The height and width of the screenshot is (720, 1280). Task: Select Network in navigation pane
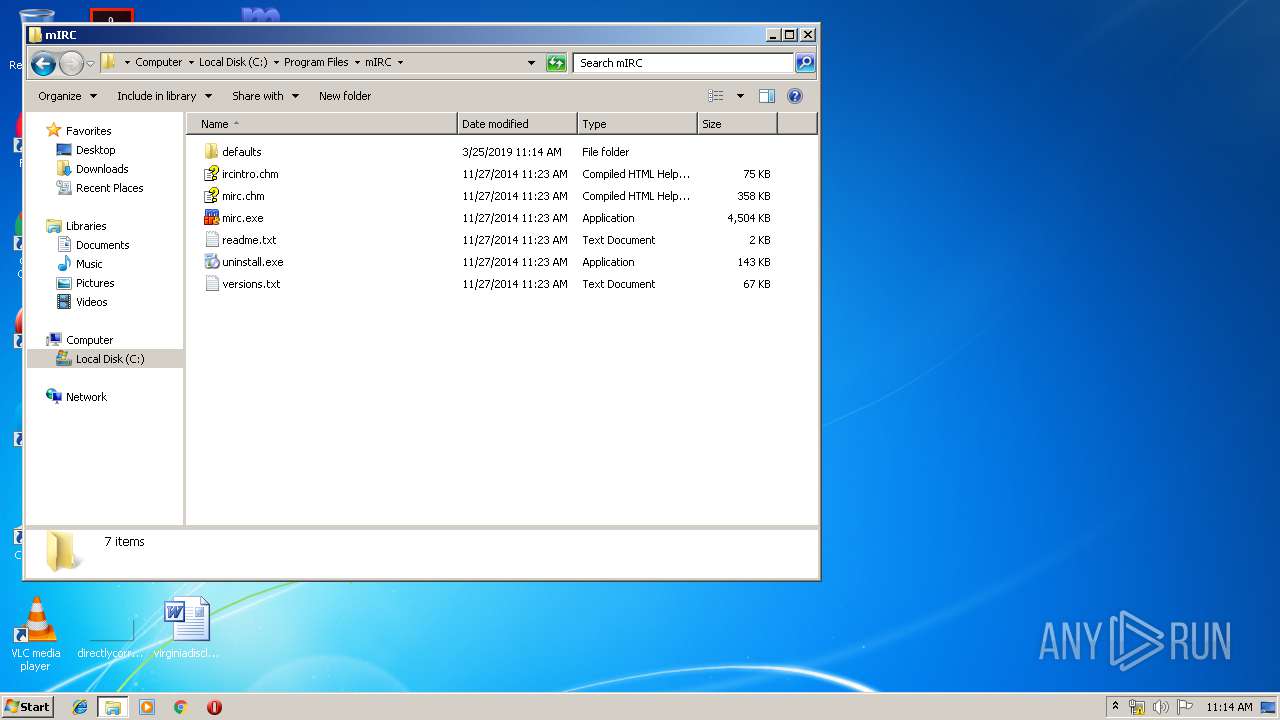click(86, 397)
